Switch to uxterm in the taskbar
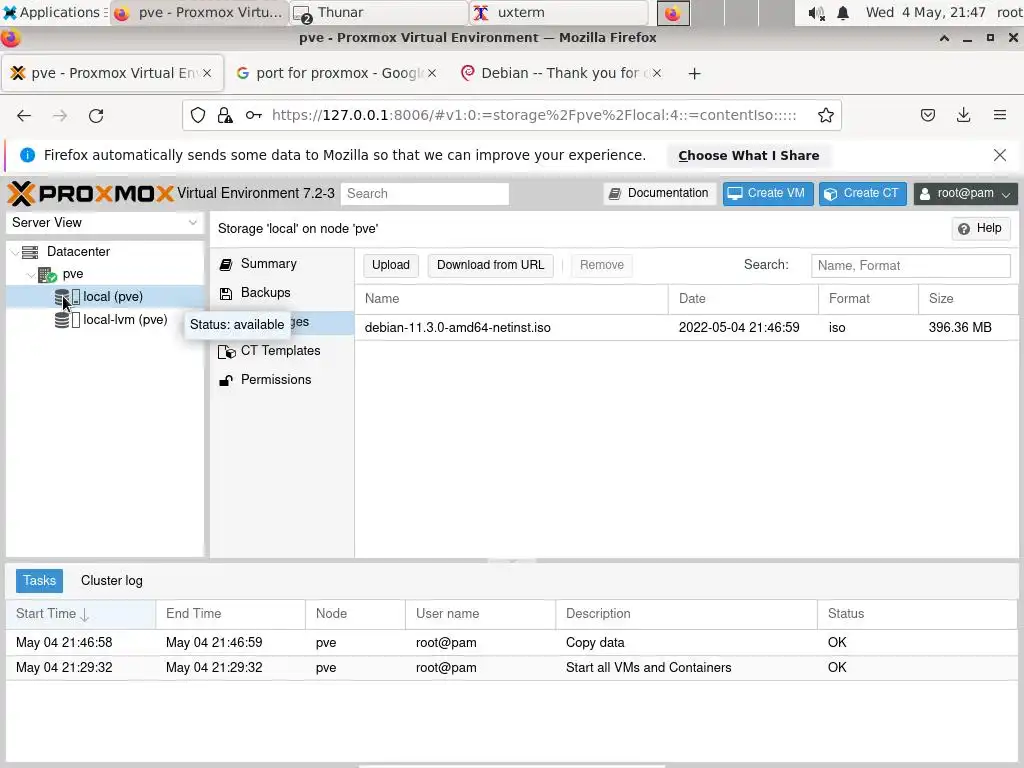This screenshot has height=768, width=1024. pos(559,12)
